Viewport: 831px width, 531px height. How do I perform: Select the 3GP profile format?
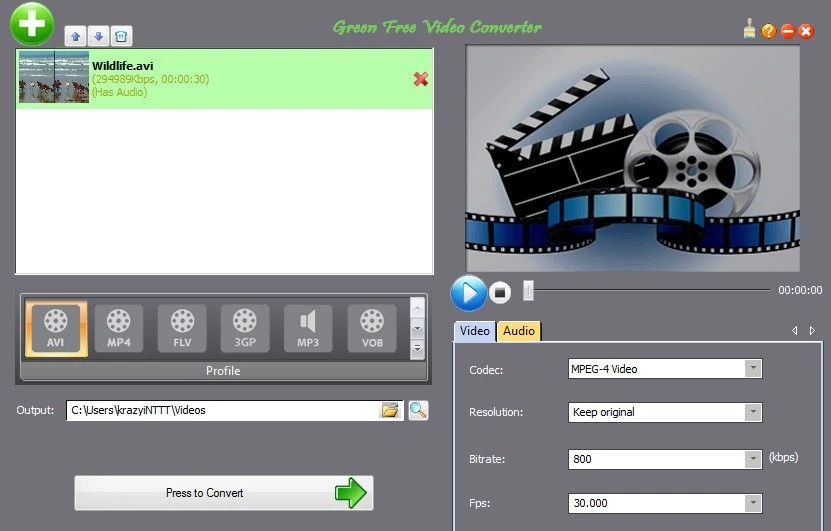(x=245, y=328)
